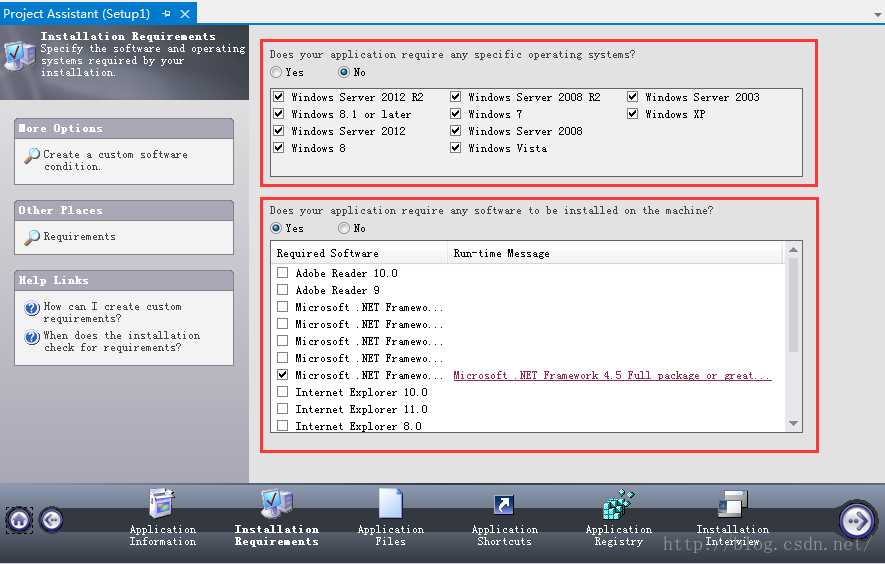
Task: Check Internet Explorer 11.0
Action: tap(283, 408)
